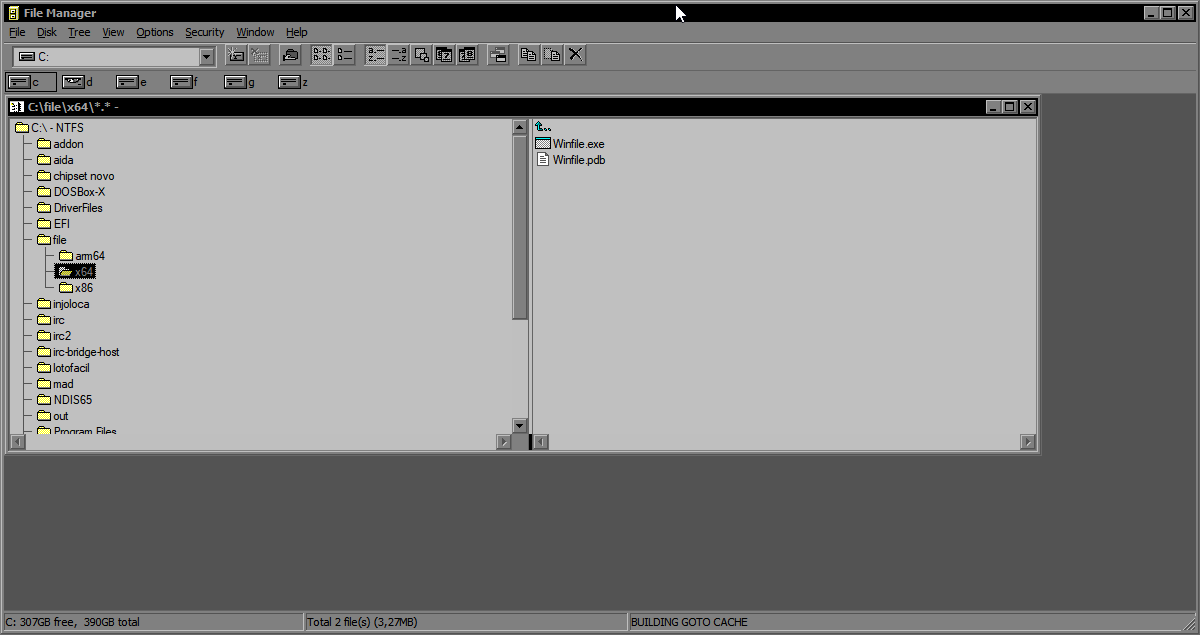The height and width of the screenshot is (635, 1200).
Task: Click the Share folder toolbar icon
Action: [x=290, y=56]
